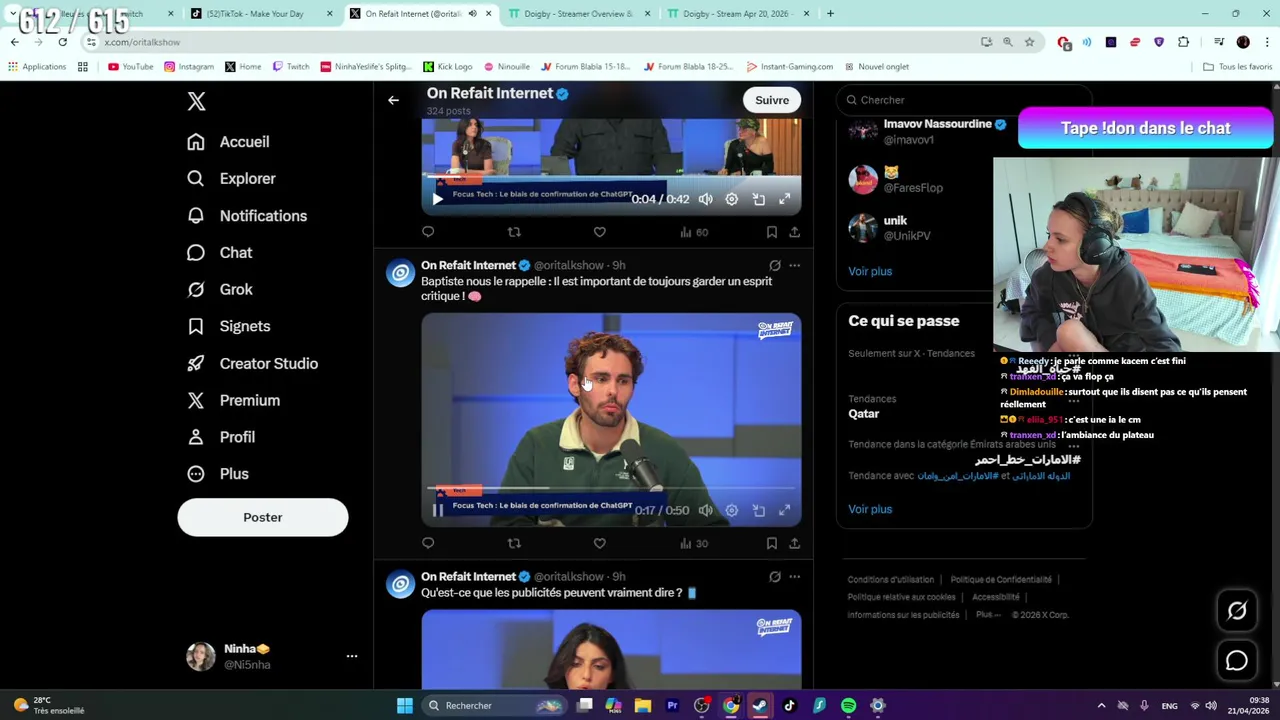Open Imavov Nassourdine suggested profile
This screenshot has width=1280, height=720.
(937, 124)
